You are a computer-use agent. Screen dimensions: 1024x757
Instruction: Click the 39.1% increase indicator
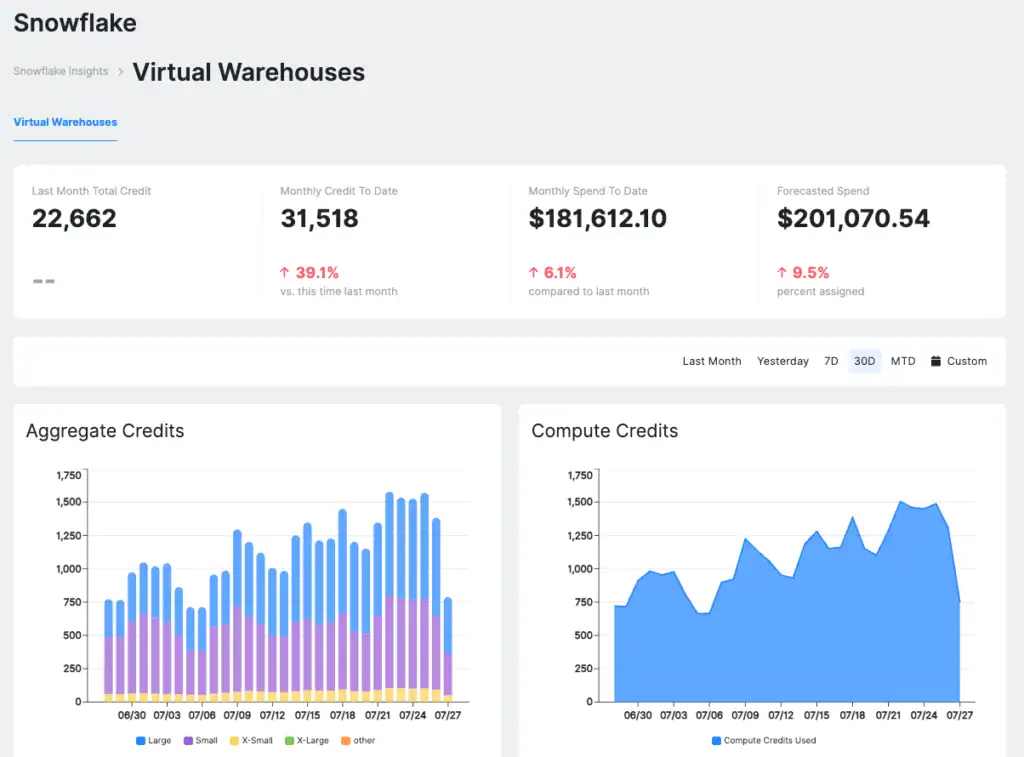(x=317, y=272)
